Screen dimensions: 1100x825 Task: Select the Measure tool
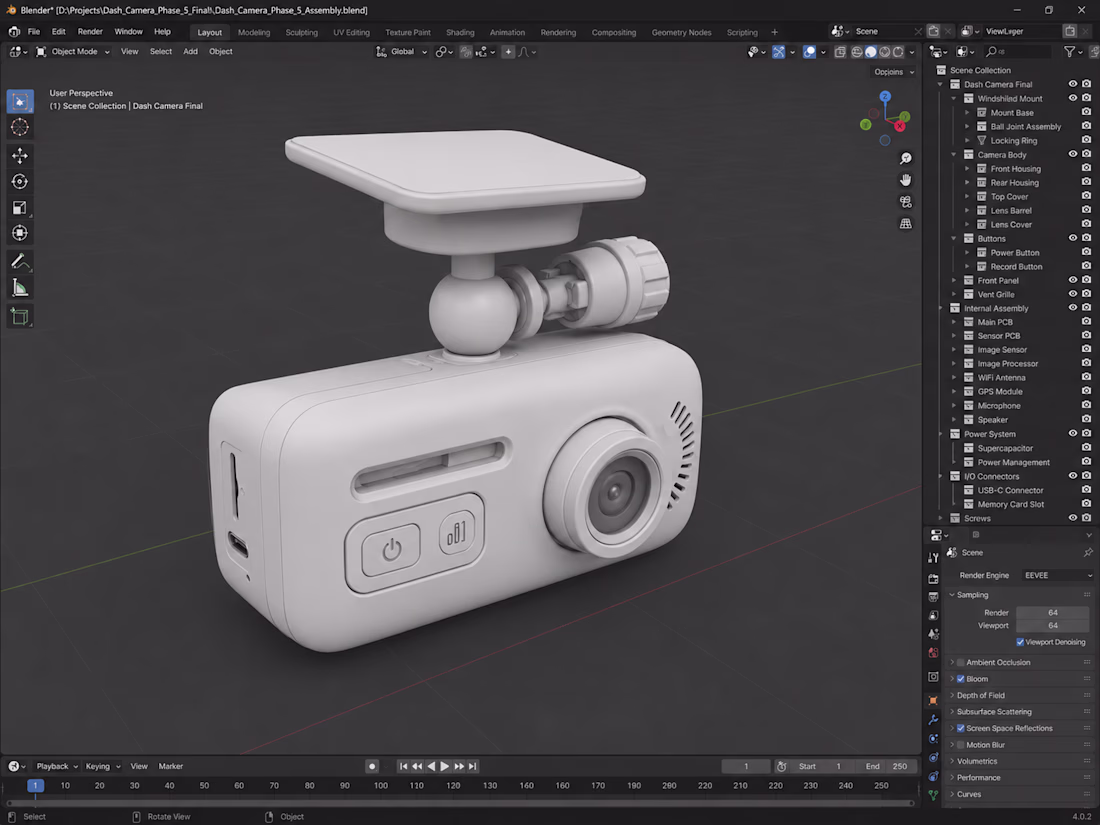click(x=20, y=288)
